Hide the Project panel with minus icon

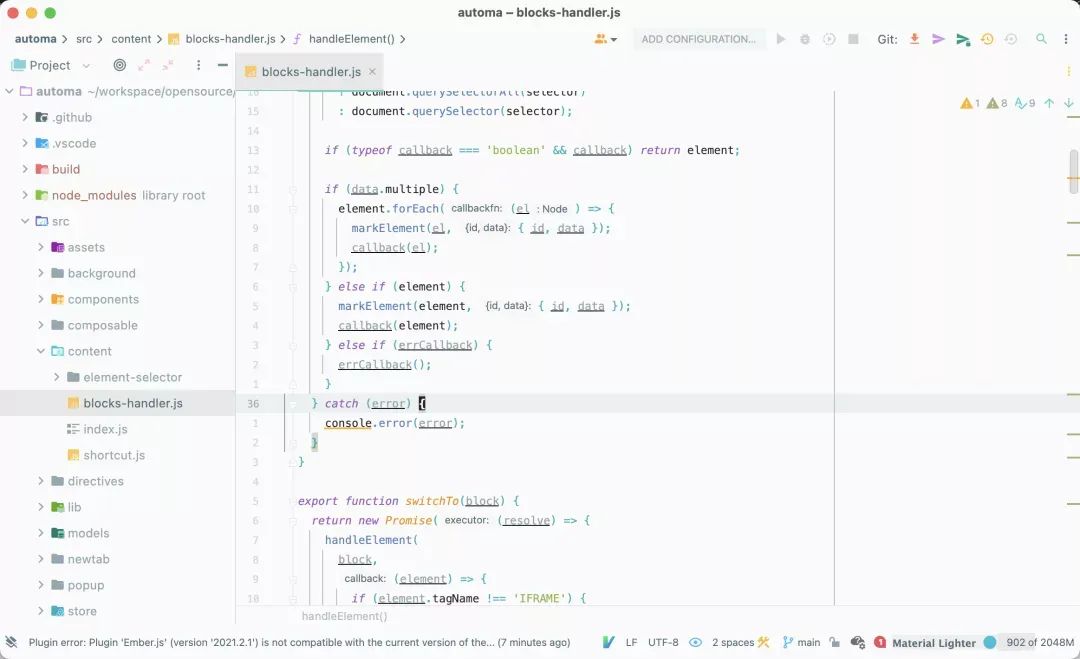tap(222, 65)
